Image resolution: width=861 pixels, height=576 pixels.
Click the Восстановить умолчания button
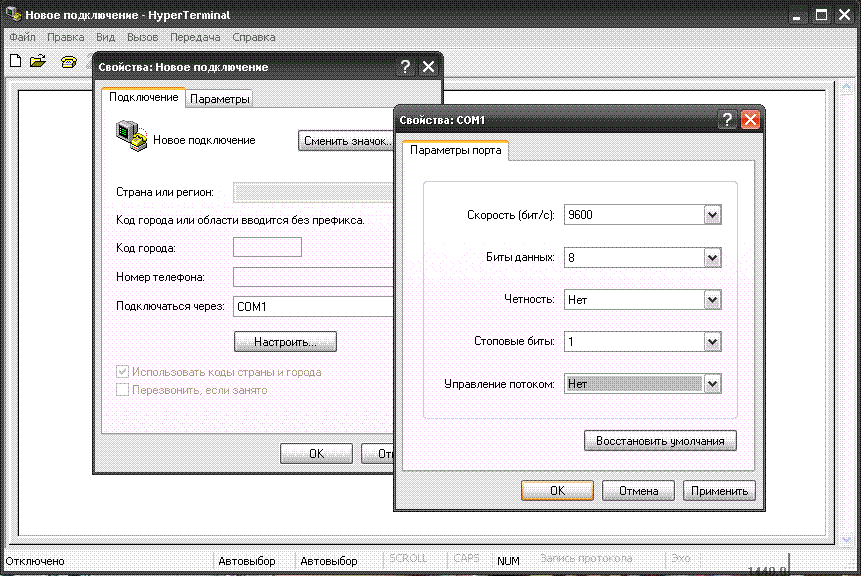click(x=660, y=441)
